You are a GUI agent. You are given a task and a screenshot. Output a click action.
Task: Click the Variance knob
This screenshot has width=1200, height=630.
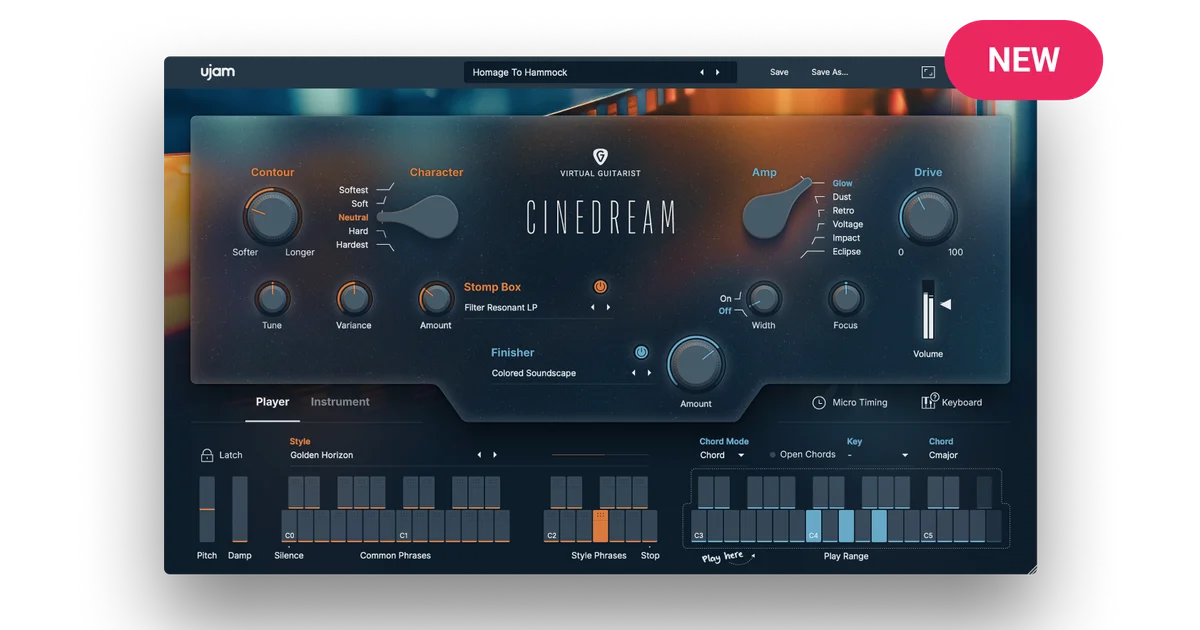[x=353, y=298]
